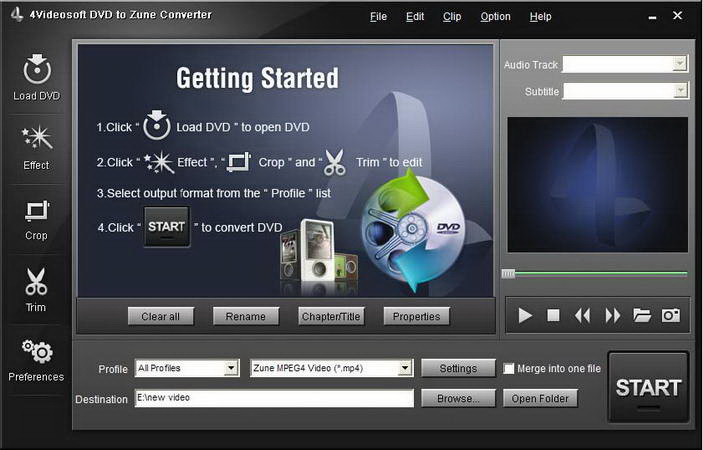Click Browse... for destination folder

pyautogui.click(x=458, y=398)
